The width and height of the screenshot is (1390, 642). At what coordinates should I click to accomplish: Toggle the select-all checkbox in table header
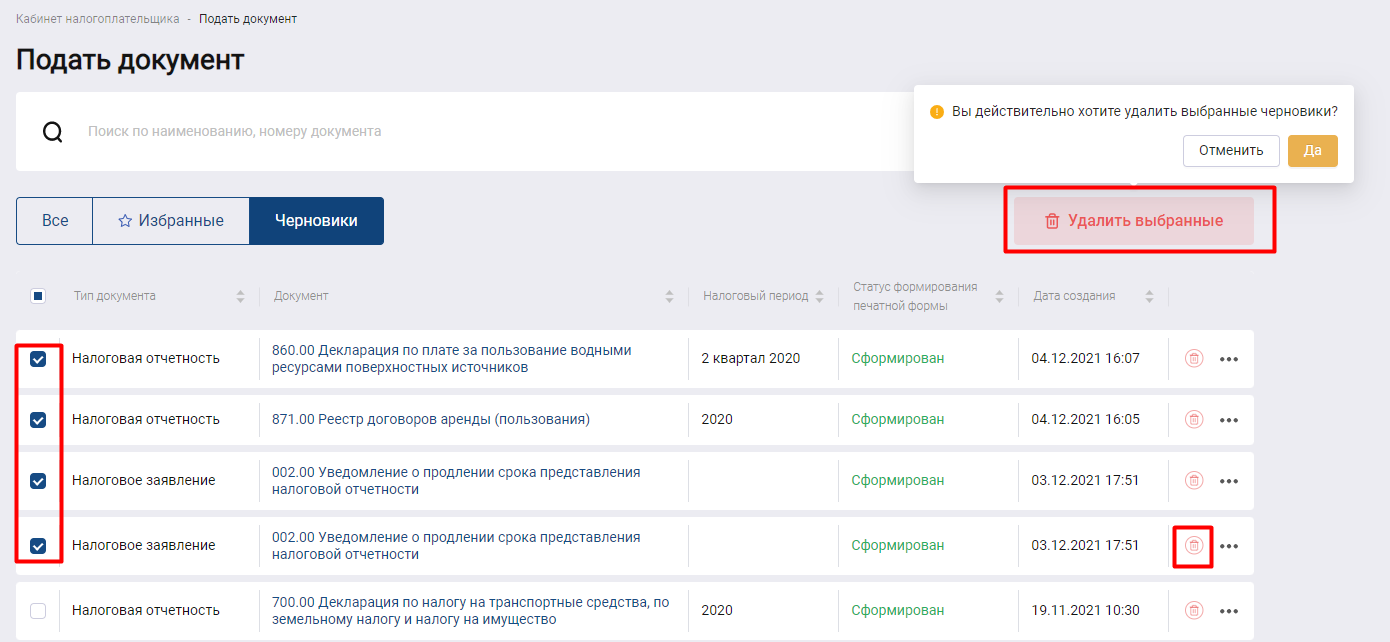(38, 296)
